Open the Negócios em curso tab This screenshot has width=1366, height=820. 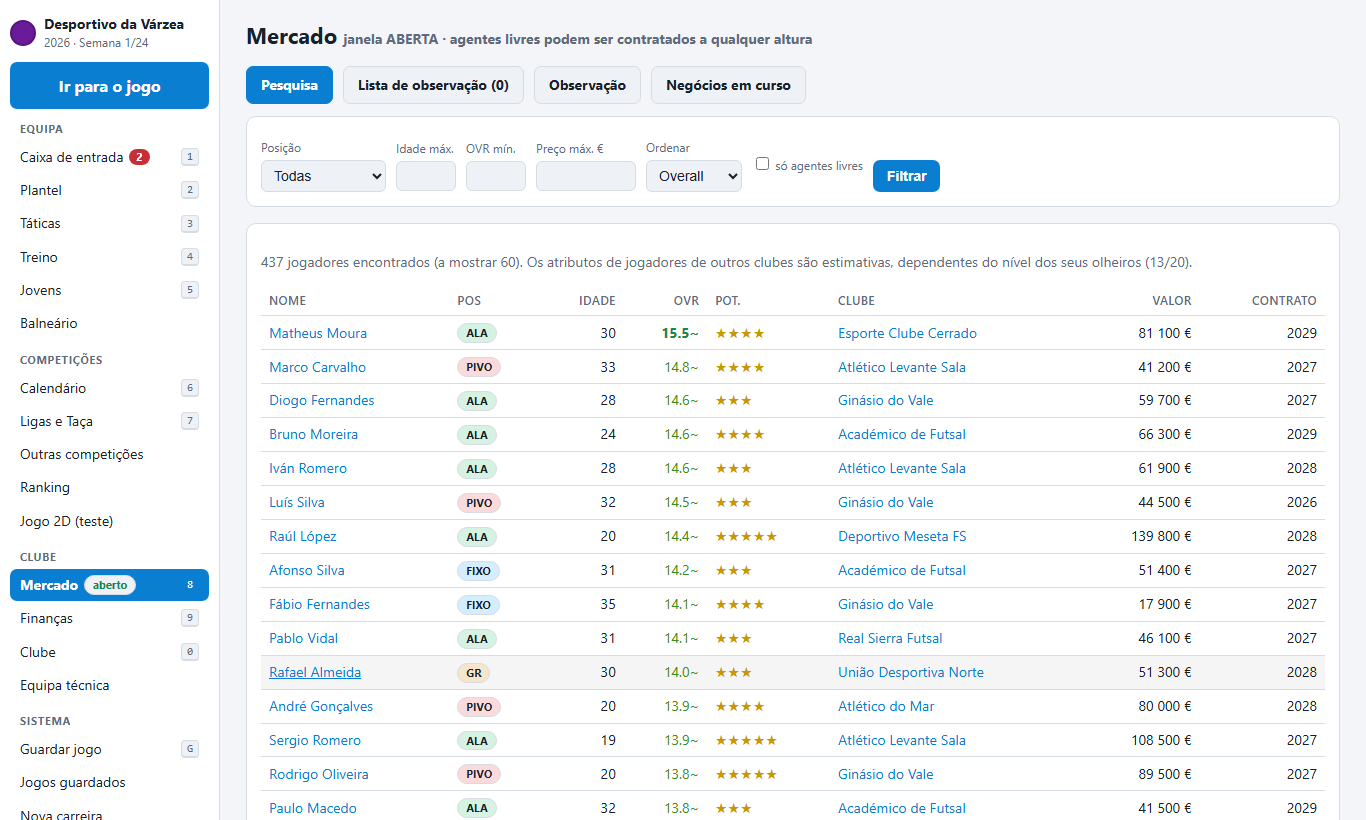pyautogui.click(x=728, y=85)
